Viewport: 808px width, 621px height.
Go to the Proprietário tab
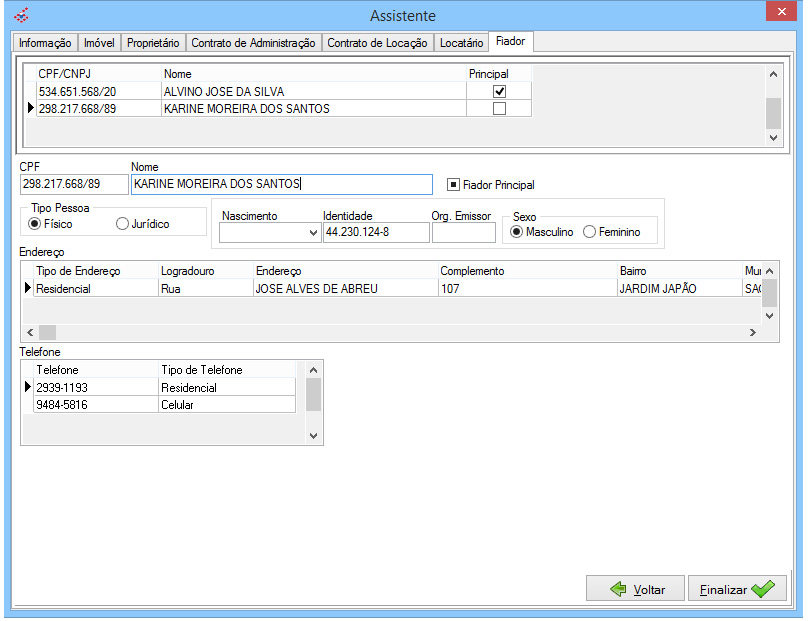click(153, 43)
